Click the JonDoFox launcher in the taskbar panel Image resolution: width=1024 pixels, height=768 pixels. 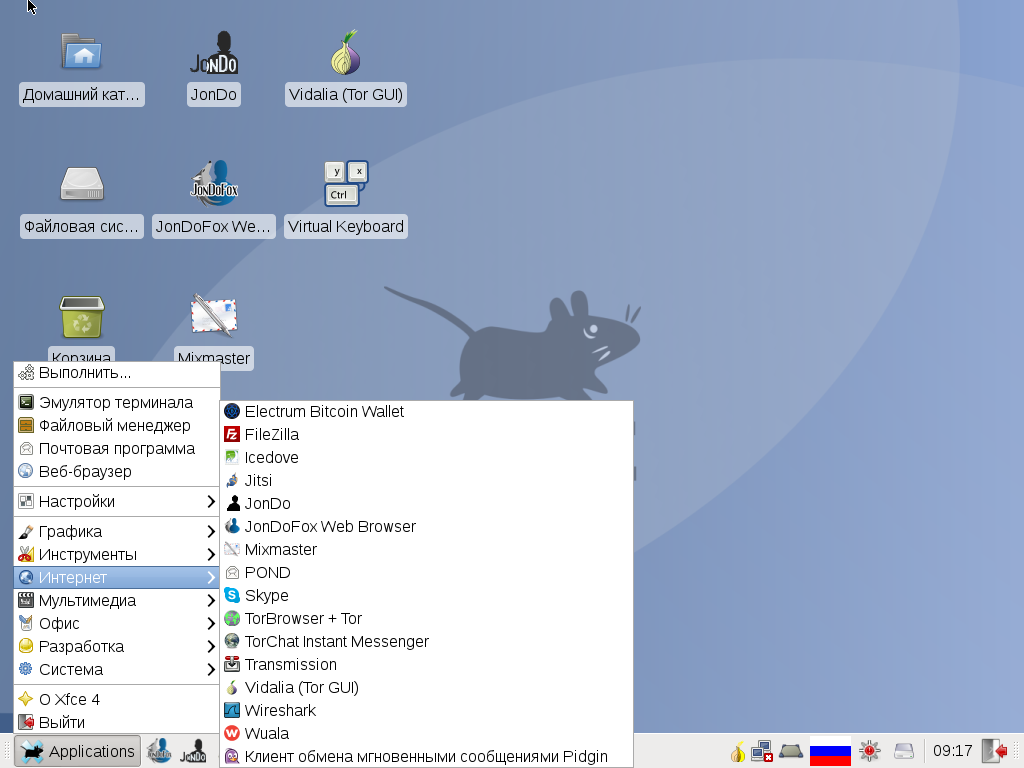159,751
